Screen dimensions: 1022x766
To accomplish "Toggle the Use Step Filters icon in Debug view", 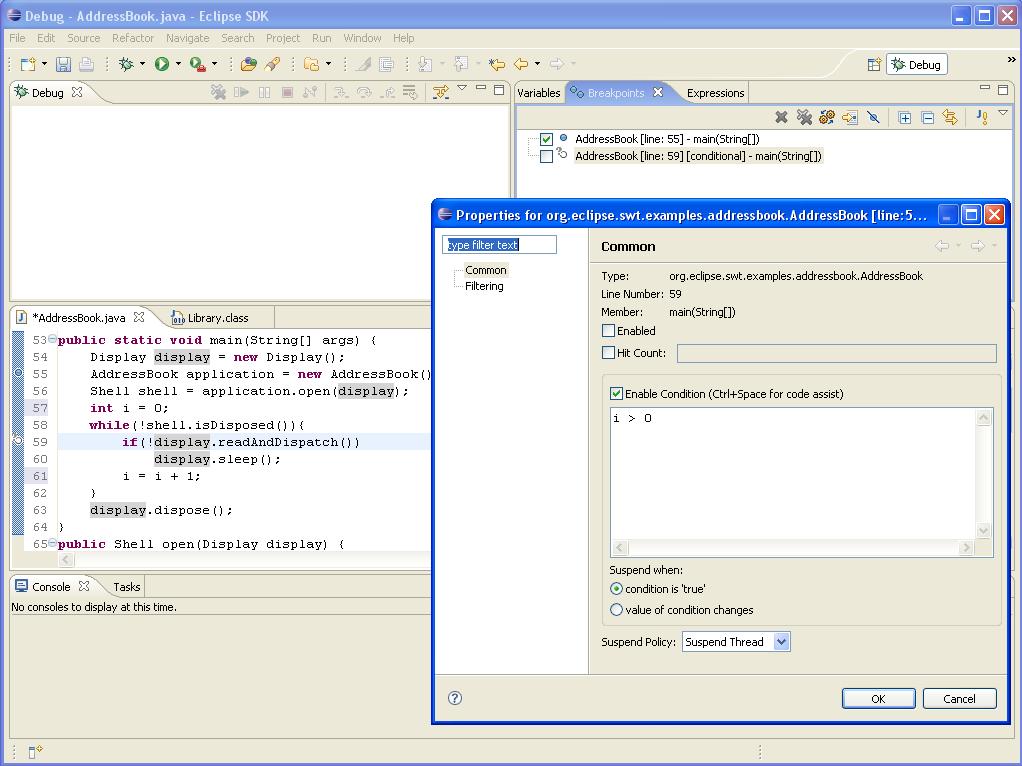I will coord(441,93).
